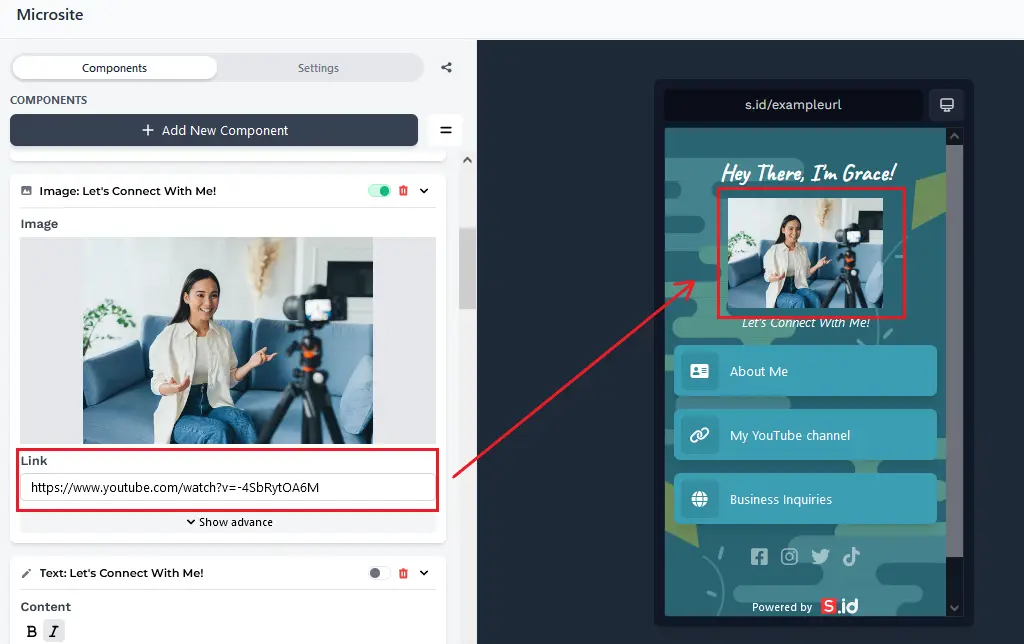This screenshot has width=1024, height=644.
Task: Select the Components tab
Action: 114,68
